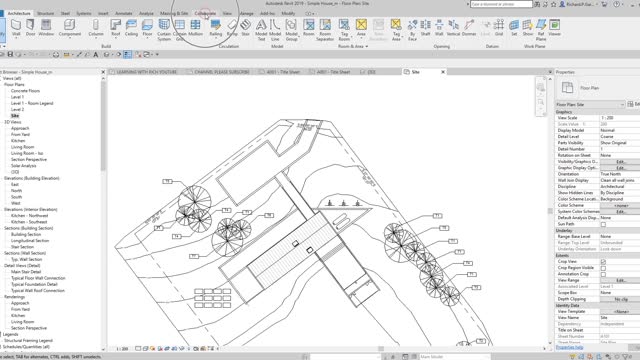Viewport: 640px width, 360px height.
Task: Open the View Scale 1 : 200 dropdown
Action: click(x=620, y=118)
